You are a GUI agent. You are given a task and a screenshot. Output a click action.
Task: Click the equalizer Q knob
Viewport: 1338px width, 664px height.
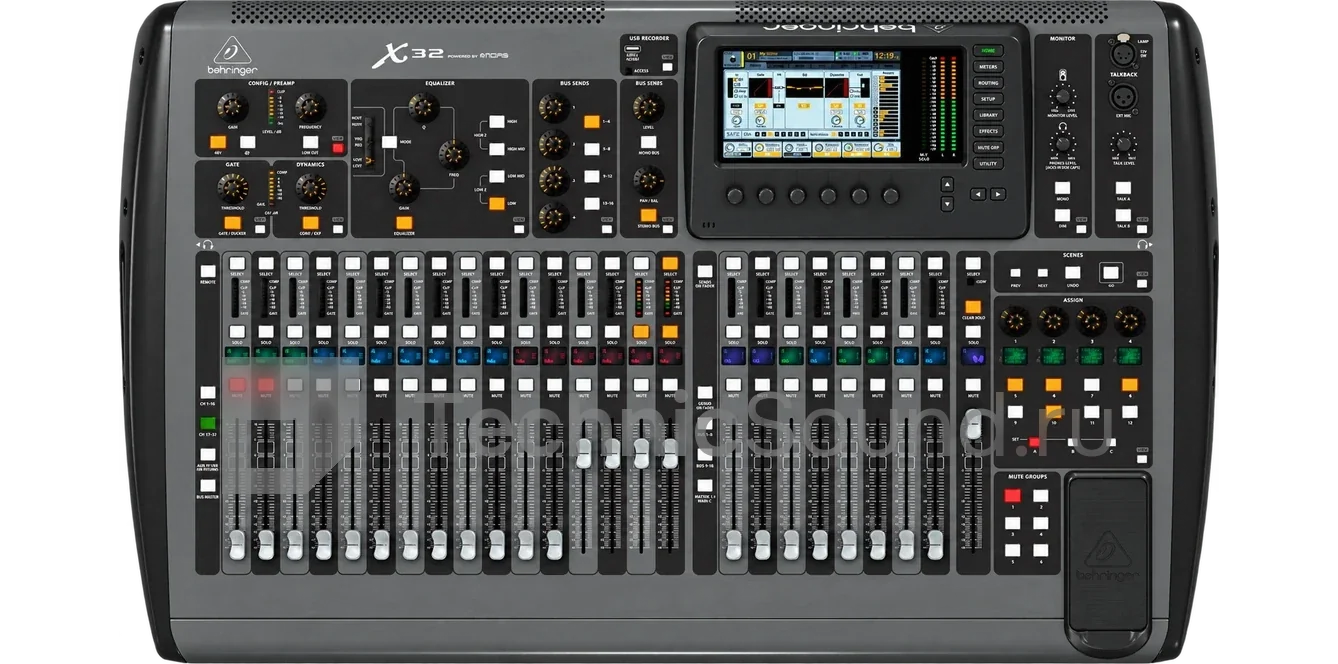click(x=423, y=107)
